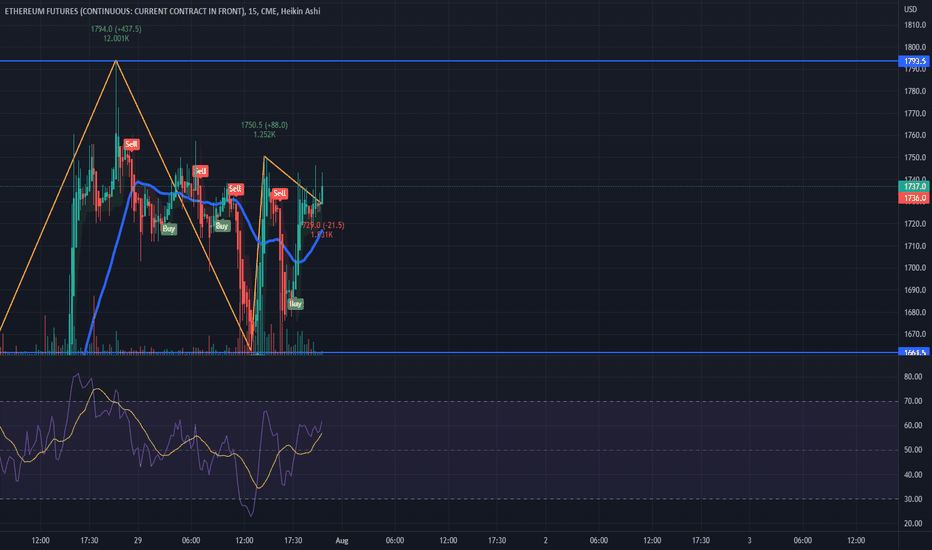Select the red 1736.0 price tag
932x550 pixels.
(915, 198)
